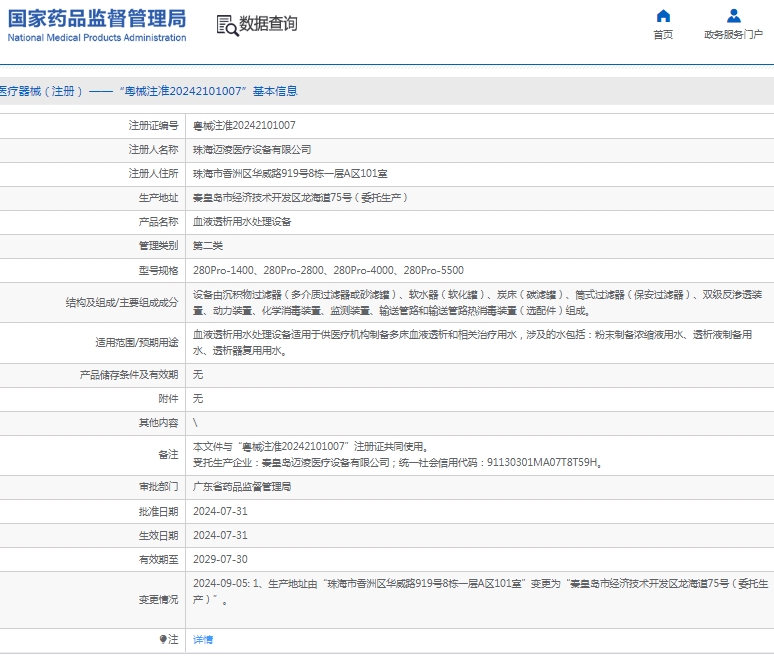Select model spec 280Pro-1400 row value
The height and width of the screenshot is (657, 774).
coord(328,271)
